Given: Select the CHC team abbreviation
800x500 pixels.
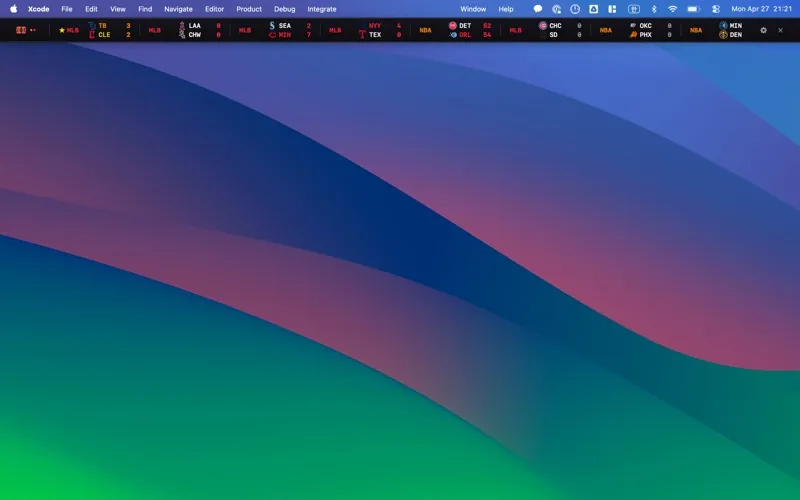Looking at the screenshot, I should 555,26.
